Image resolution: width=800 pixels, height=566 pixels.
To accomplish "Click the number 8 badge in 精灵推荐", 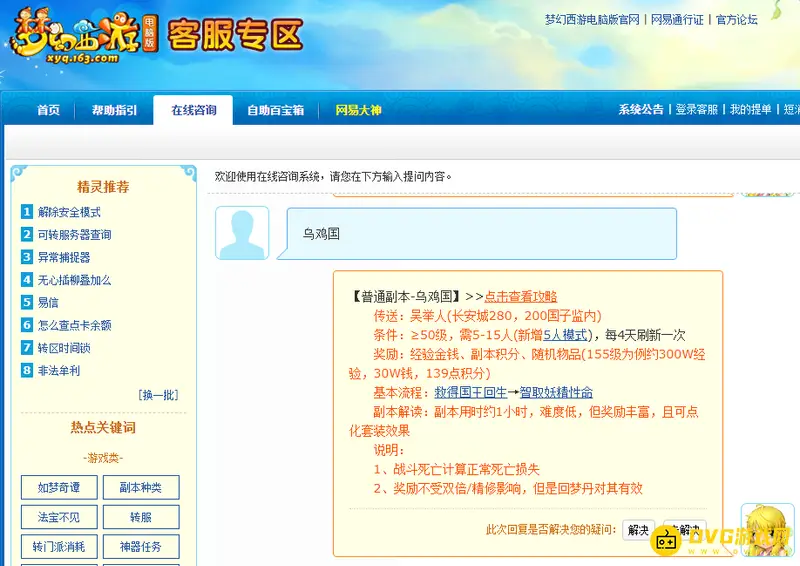I will [27, 370].
